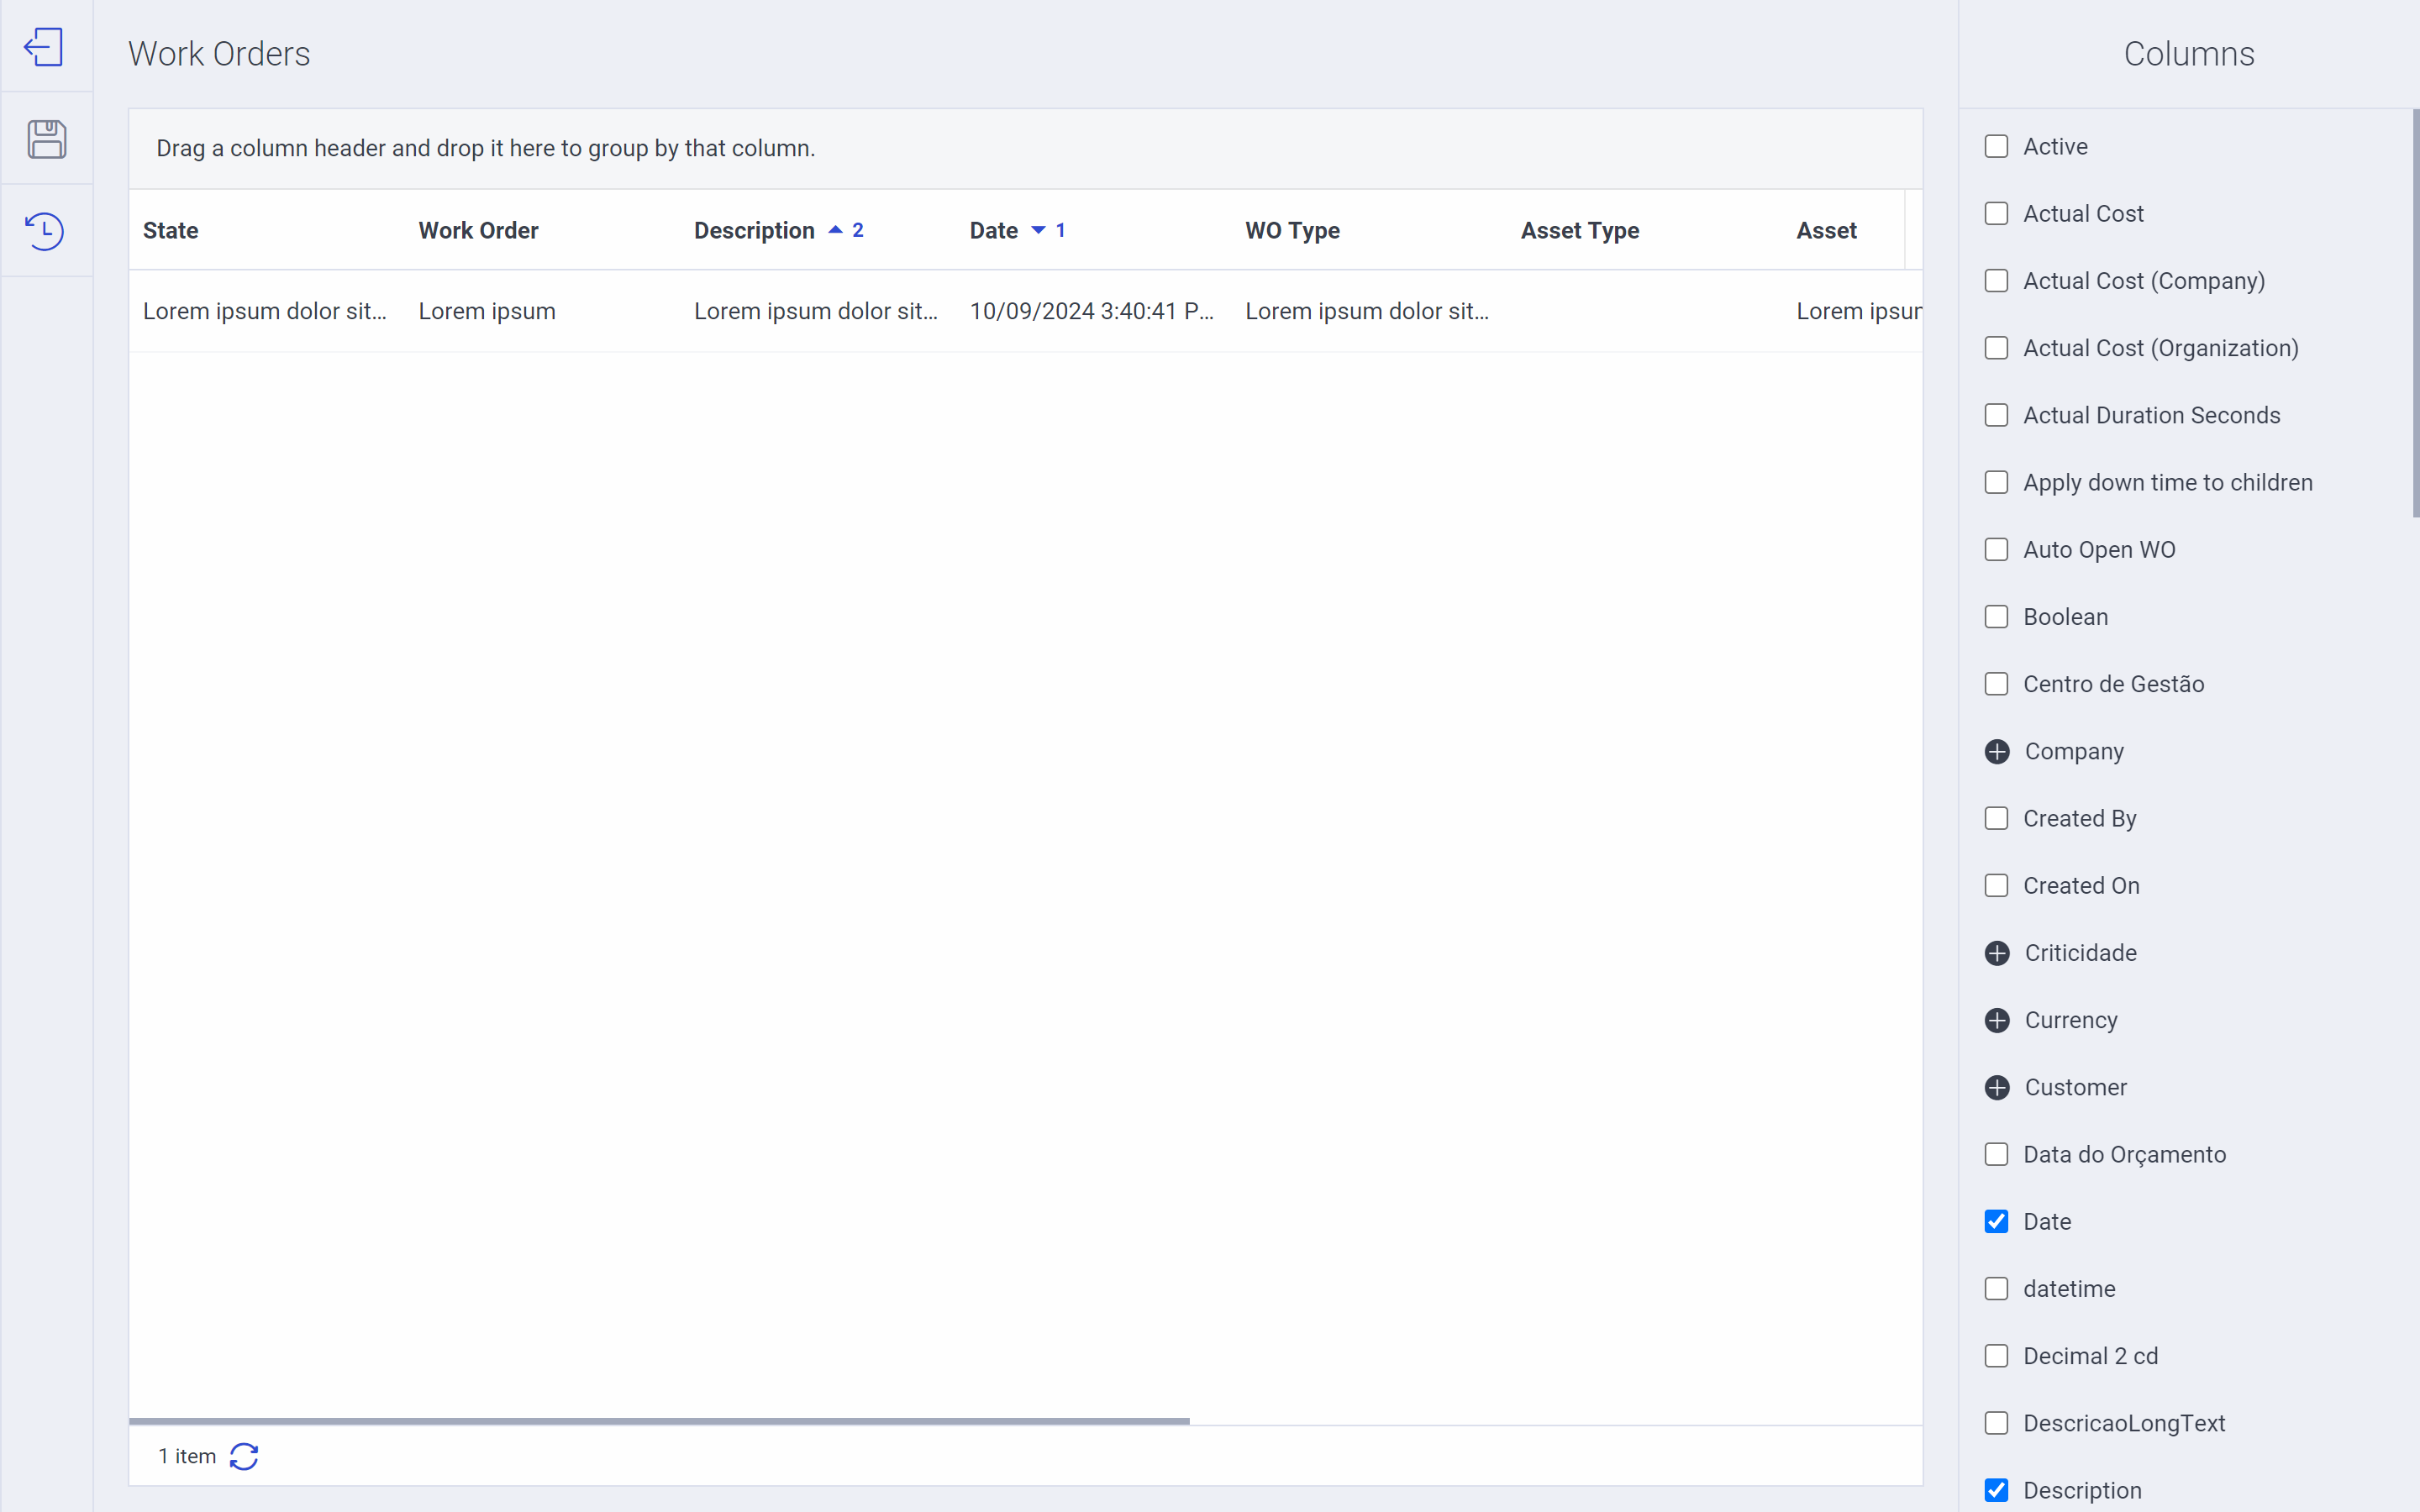
Task: Enable the Auto Open WO checkbox
Action: [1996, 549]
